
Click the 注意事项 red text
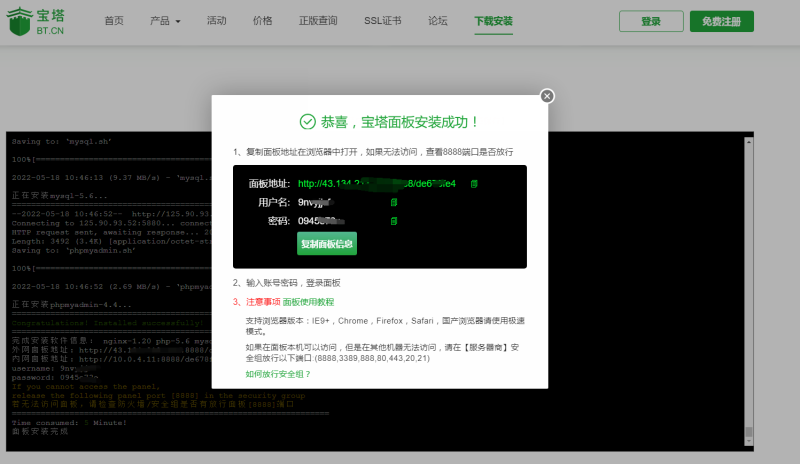click(263, 302)
